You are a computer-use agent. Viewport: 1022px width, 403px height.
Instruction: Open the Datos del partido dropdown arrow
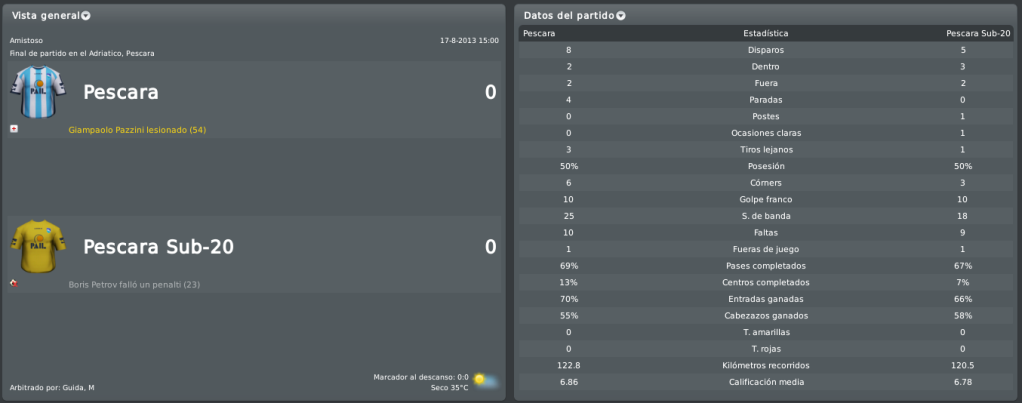click(621, 16)
